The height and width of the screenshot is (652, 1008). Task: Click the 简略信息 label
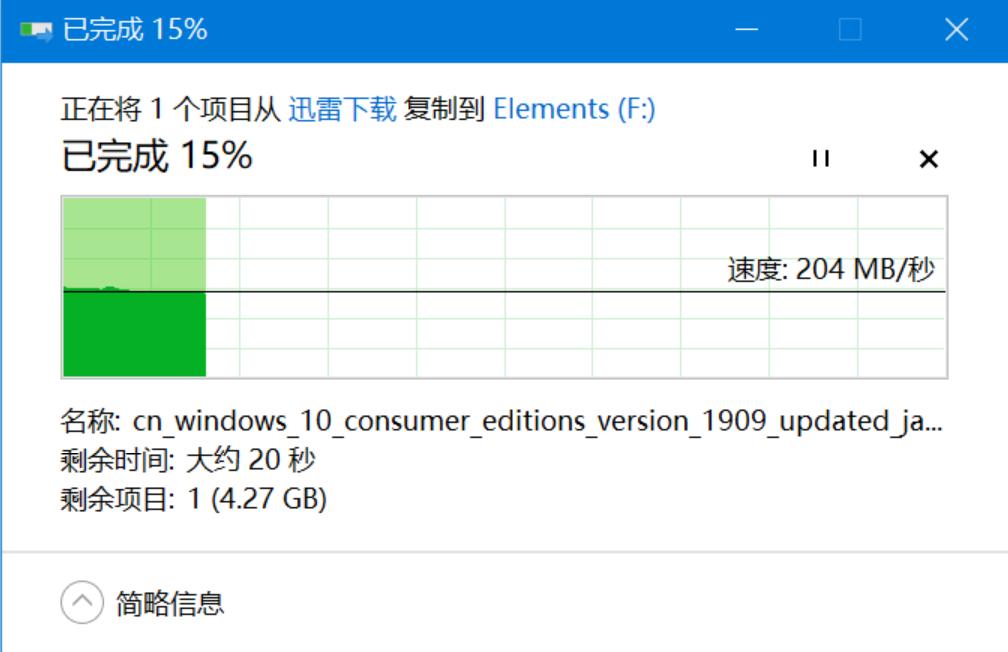click(170, 603)
